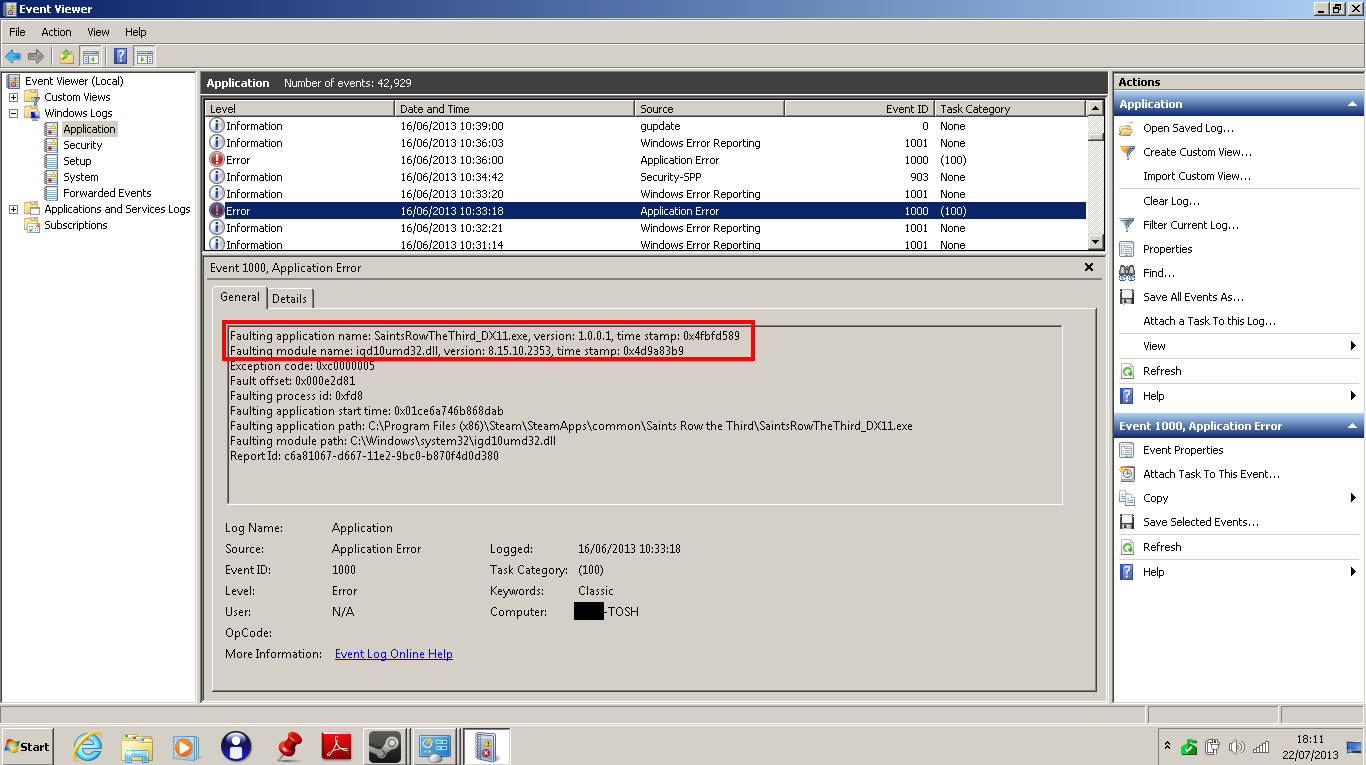Screen dimensions: 1366x765
Task: Open Steam from the taskbar
Action: coord(385,746)
